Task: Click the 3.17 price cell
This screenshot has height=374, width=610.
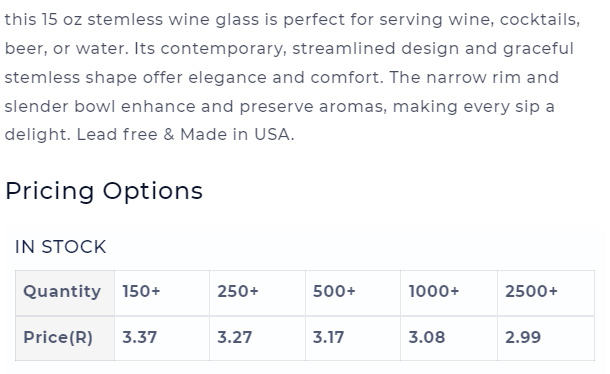Action: pyautogui.click(x=353, y=338)
